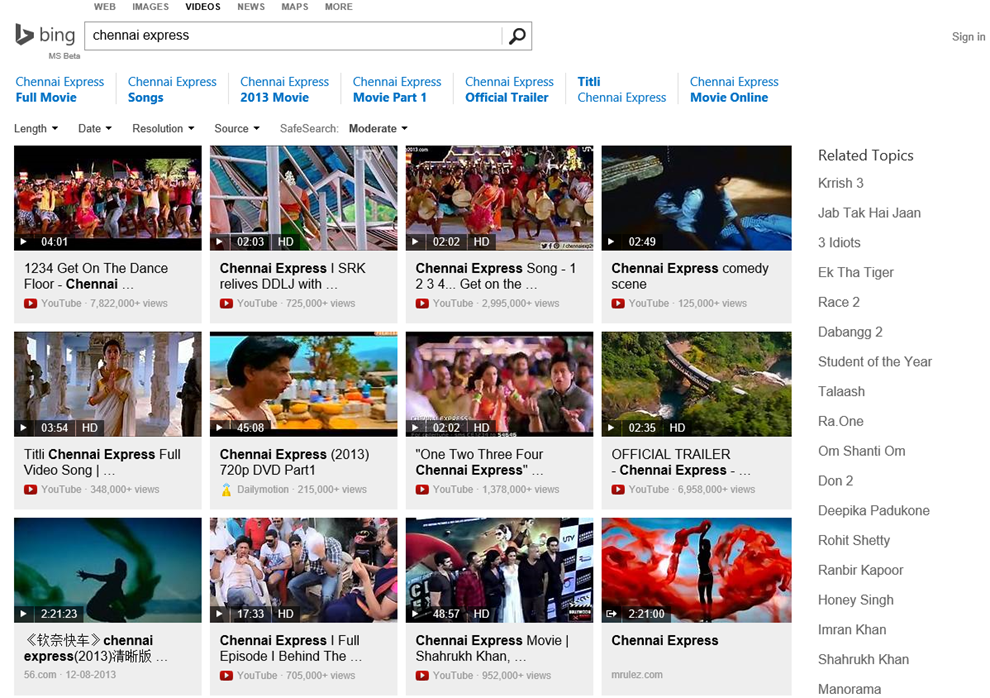990x698 pixels.
Task: Click the search magnifier icon
Action: tap(516, 36)
